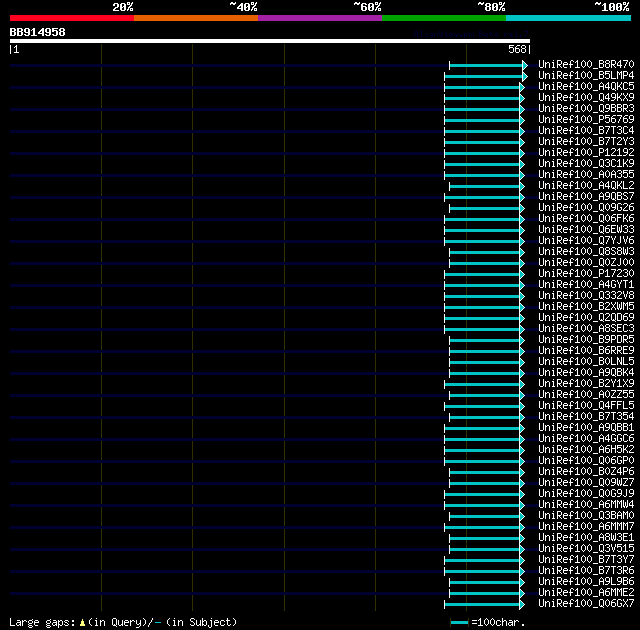640x630 pixels.
Task: Select the UniRef100_A8SEC3 label
Action: coord(586,329)
